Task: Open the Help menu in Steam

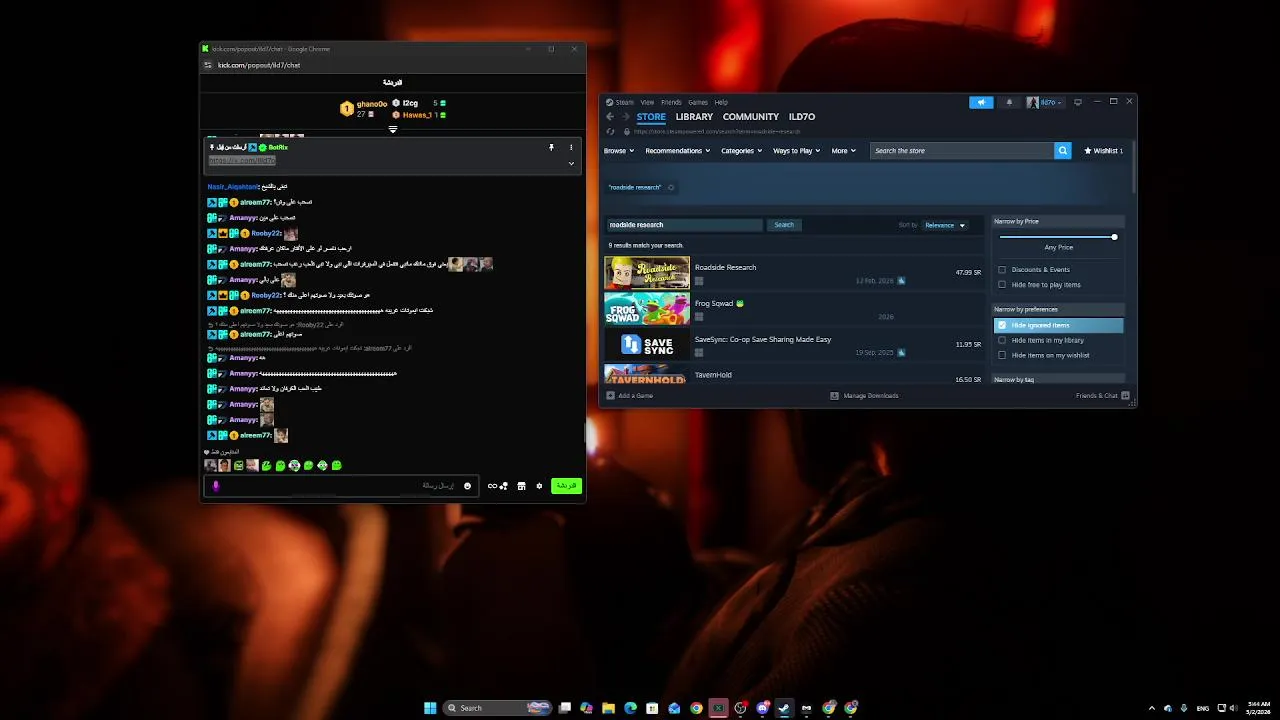Action: [721, 102]
